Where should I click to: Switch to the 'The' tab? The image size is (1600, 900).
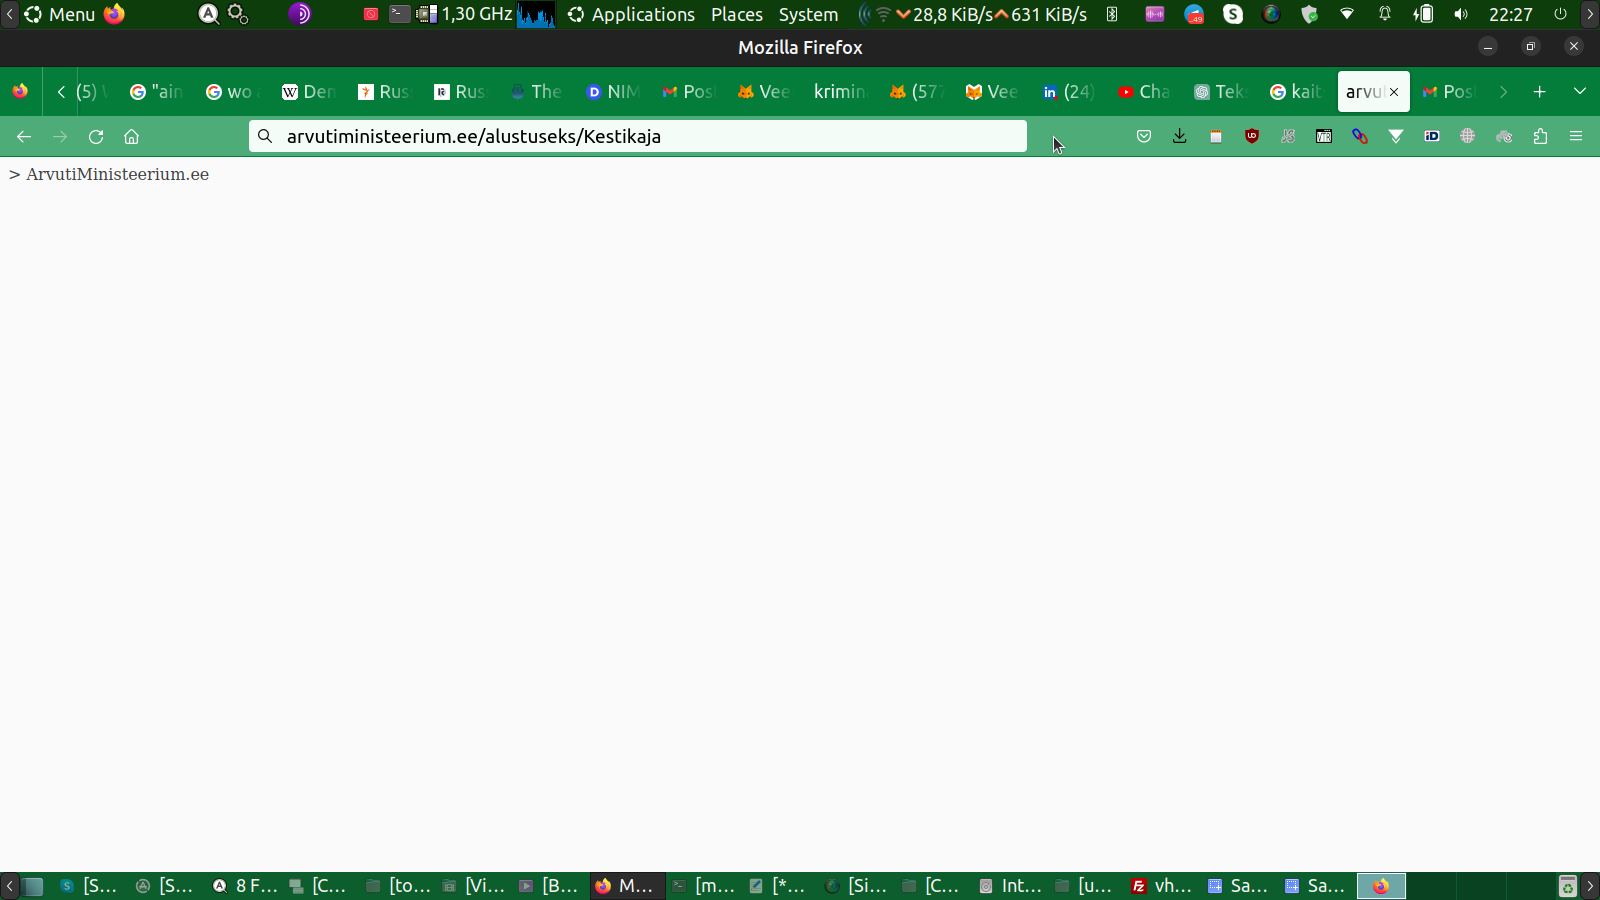(x=536, y=92)
